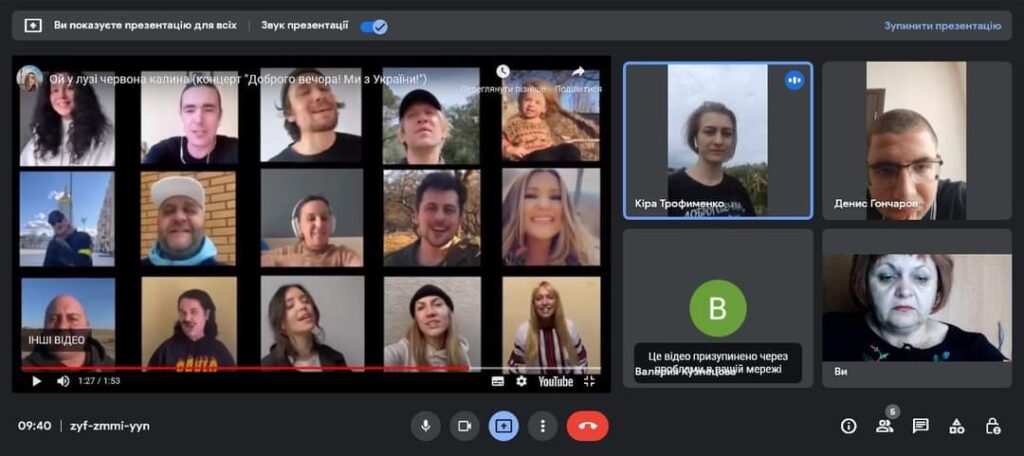Toggle YouTube subtitles button
The height and width of the screenshot is (456, 1024).
point(498,381)
